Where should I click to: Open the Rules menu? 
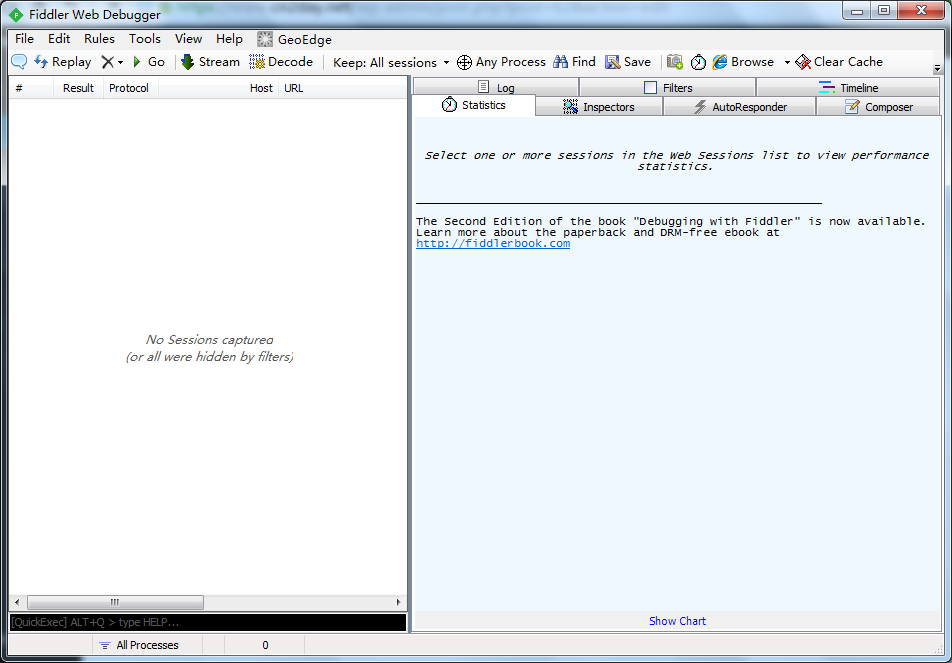[100, 39]
